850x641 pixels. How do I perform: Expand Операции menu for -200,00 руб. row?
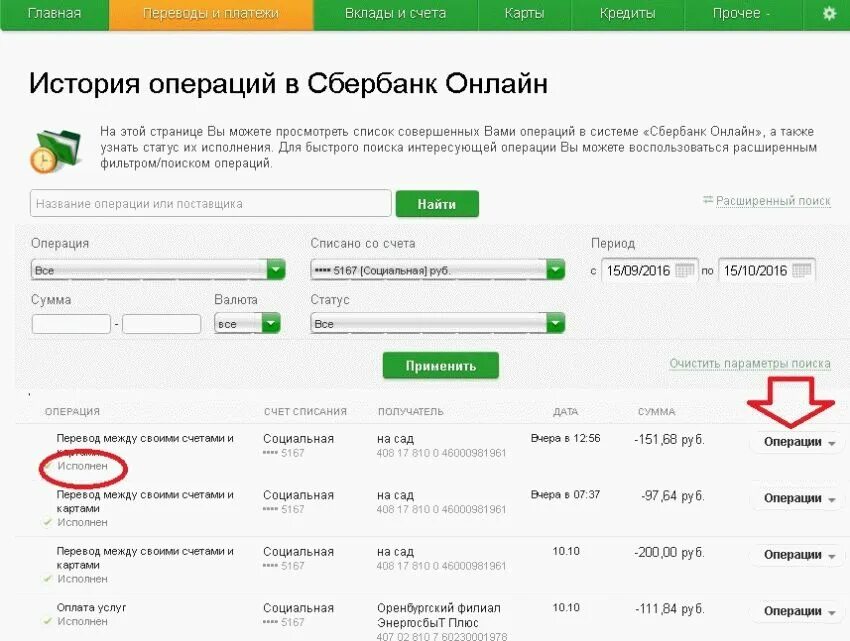pos(797,555)
